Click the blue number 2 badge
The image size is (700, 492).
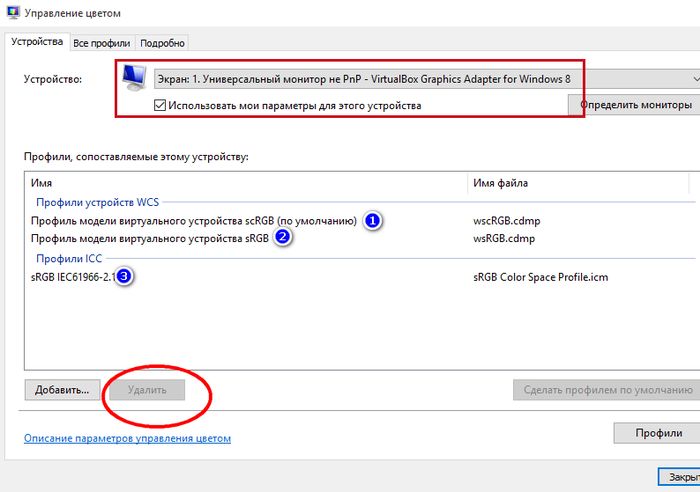pyautogui.click(x=283, y=238)
